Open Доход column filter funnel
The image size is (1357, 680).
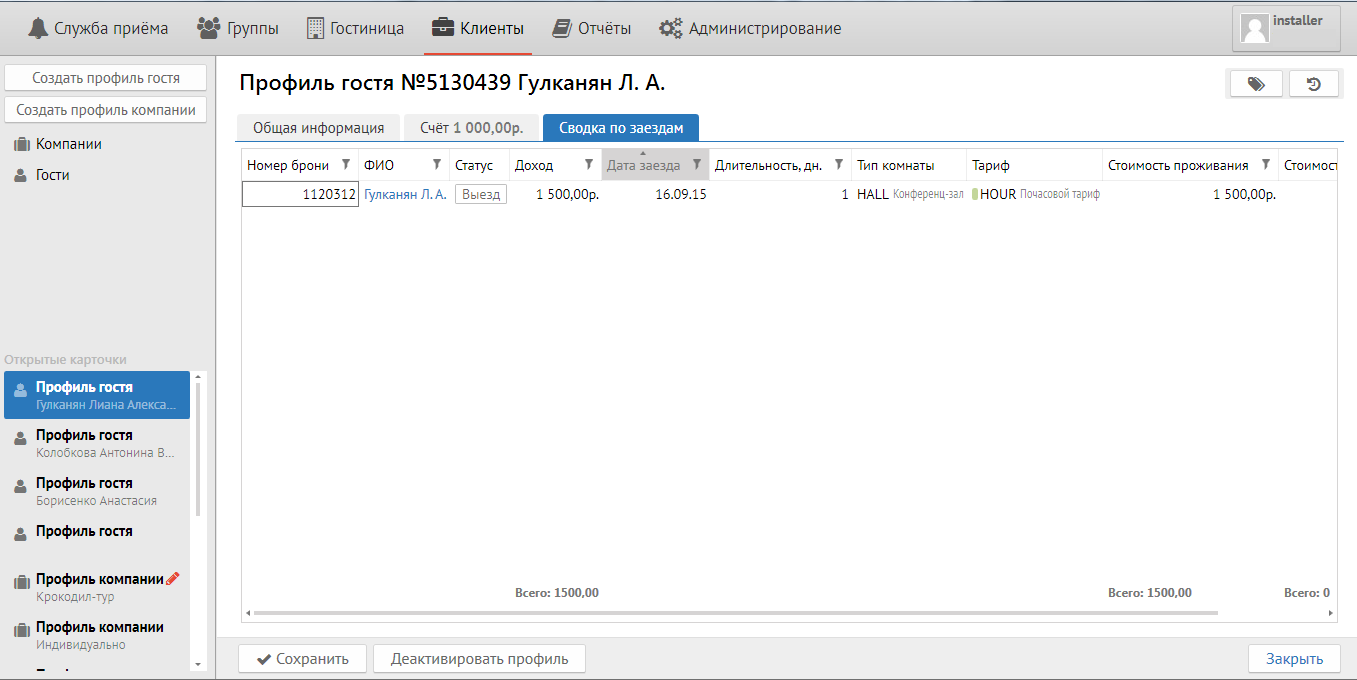tap(589, 165)
